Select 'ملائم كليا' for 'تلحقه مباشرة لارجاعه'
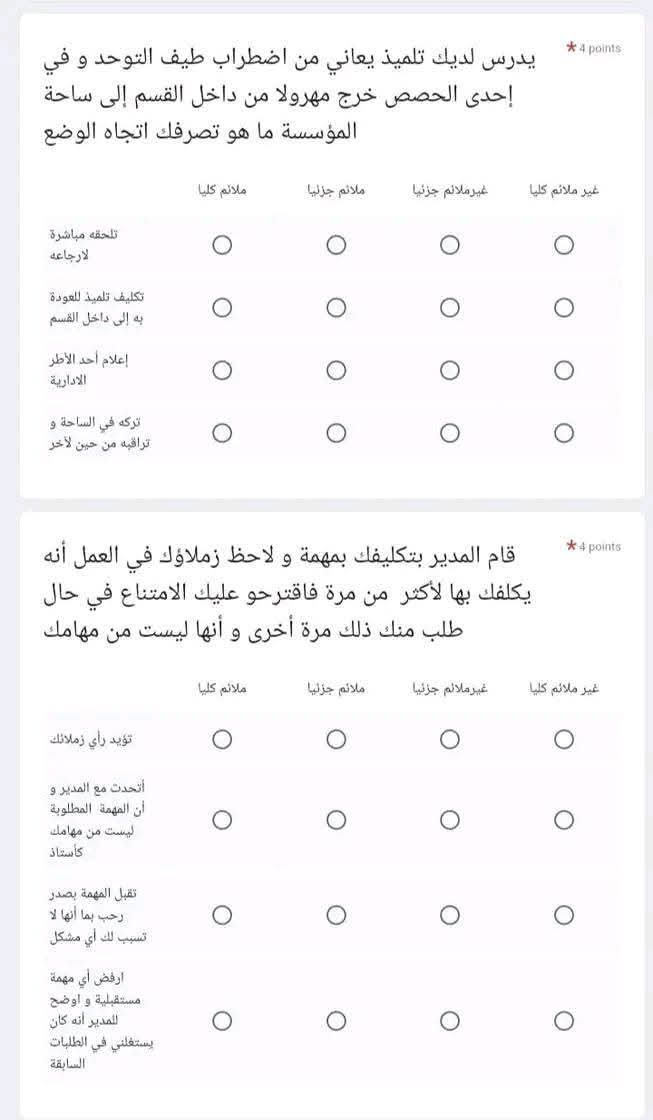This screenshot has width=653, height=1120. coord(222,245)
